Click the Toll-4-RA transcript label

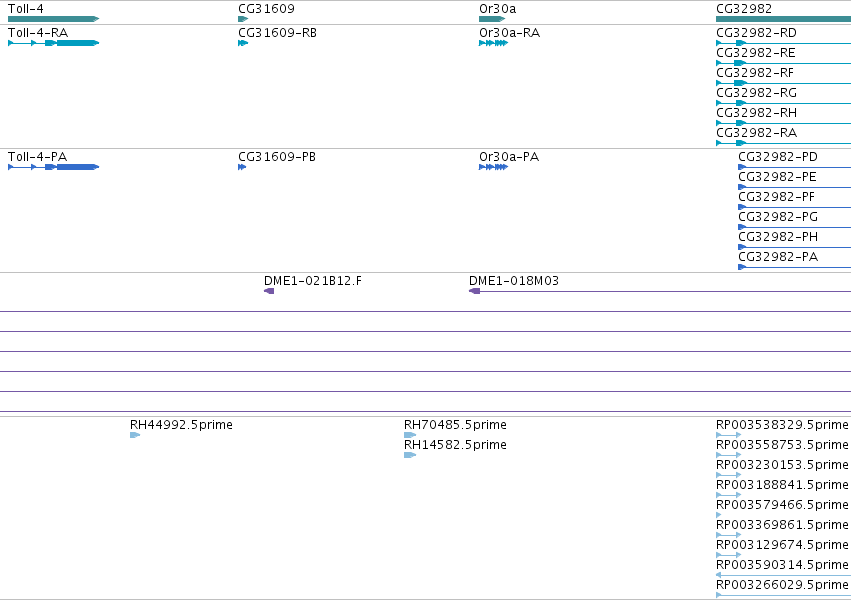tap(38, 33)
